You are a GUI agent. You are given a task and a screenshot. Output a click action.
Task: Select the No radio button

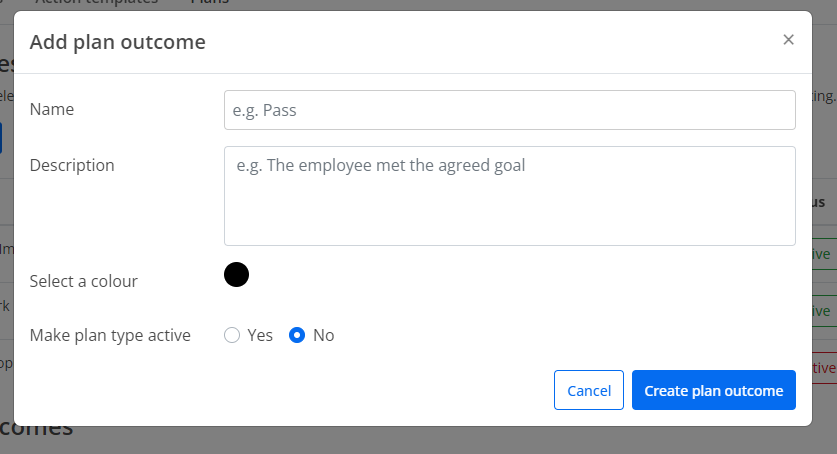pos(297,335)
